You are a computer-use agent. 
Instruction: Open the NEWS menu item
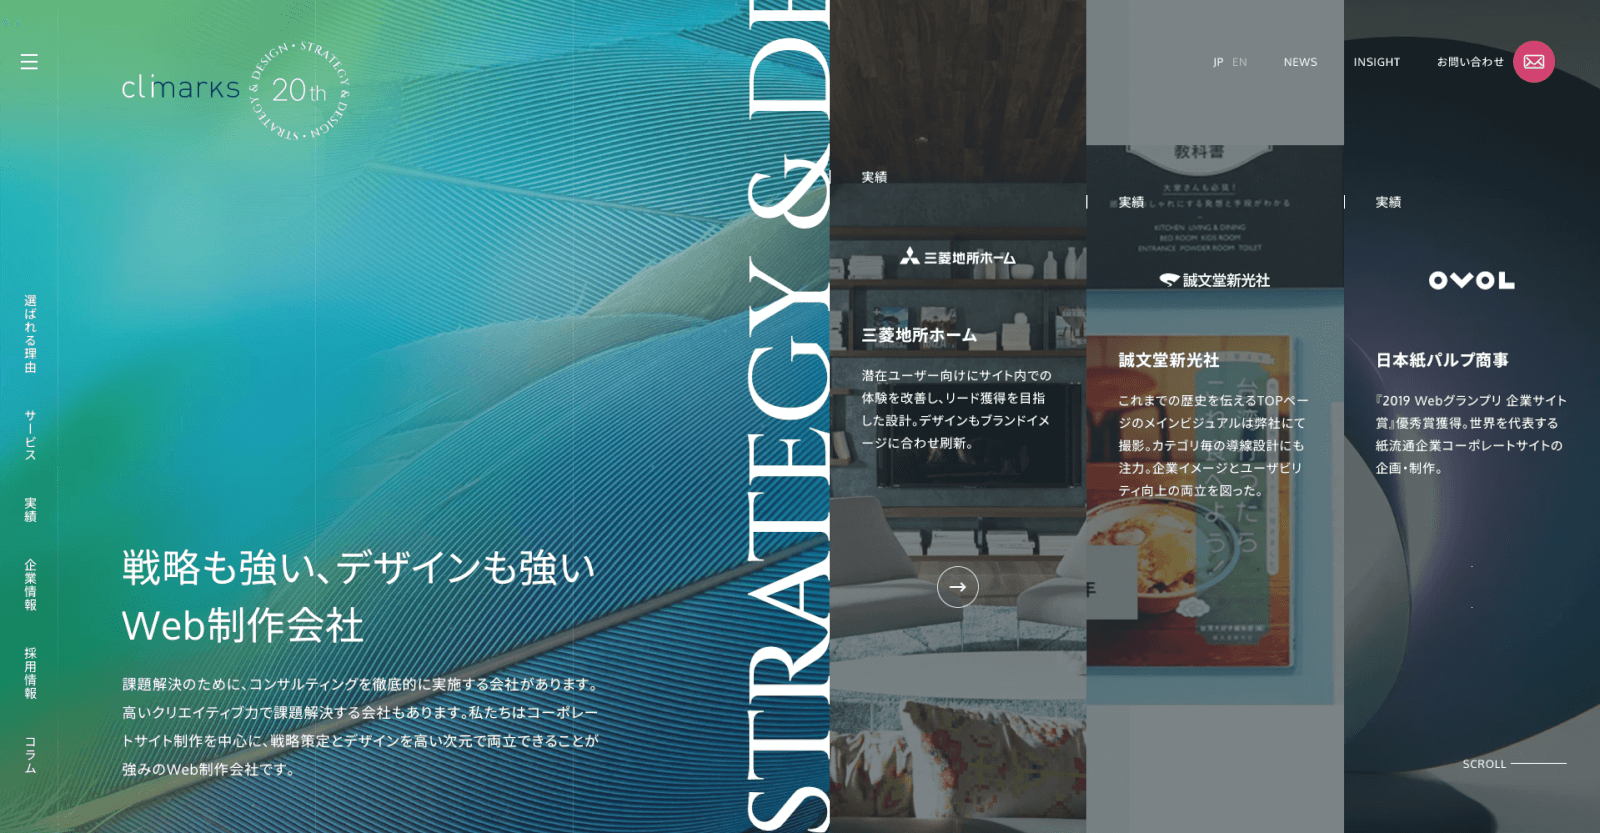tap(1300, 62)
